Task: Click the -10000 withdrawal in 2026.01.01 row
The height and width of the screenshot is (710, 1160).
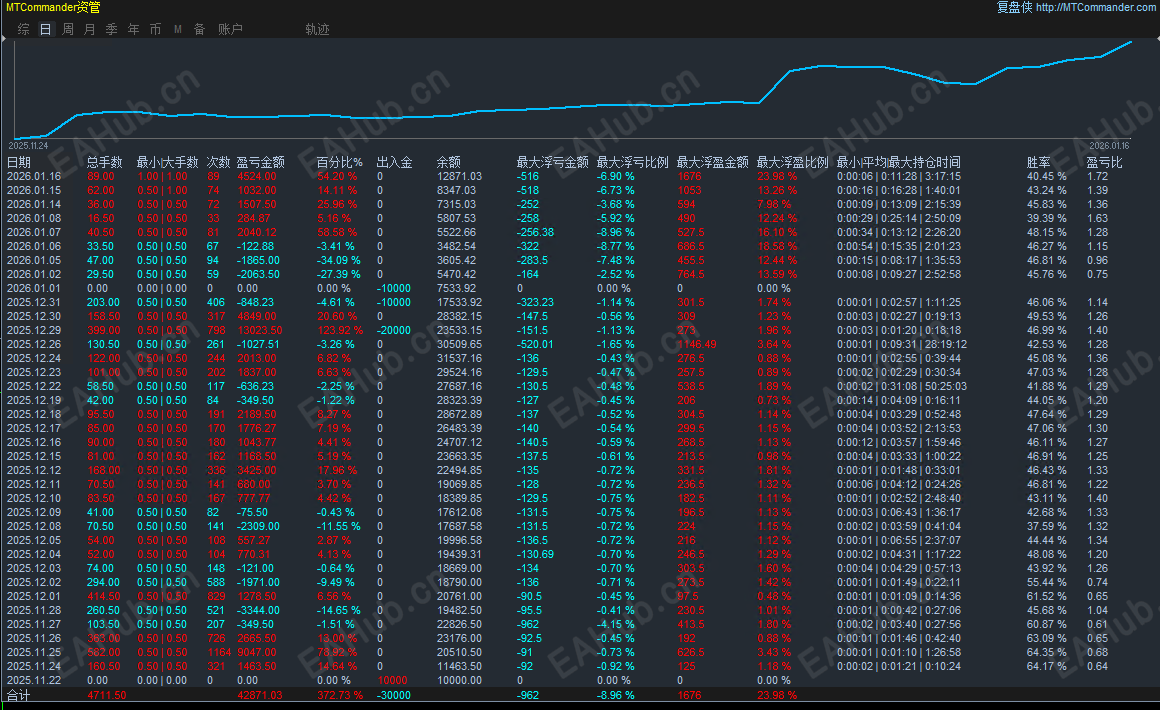Action: tap(394, 288)
